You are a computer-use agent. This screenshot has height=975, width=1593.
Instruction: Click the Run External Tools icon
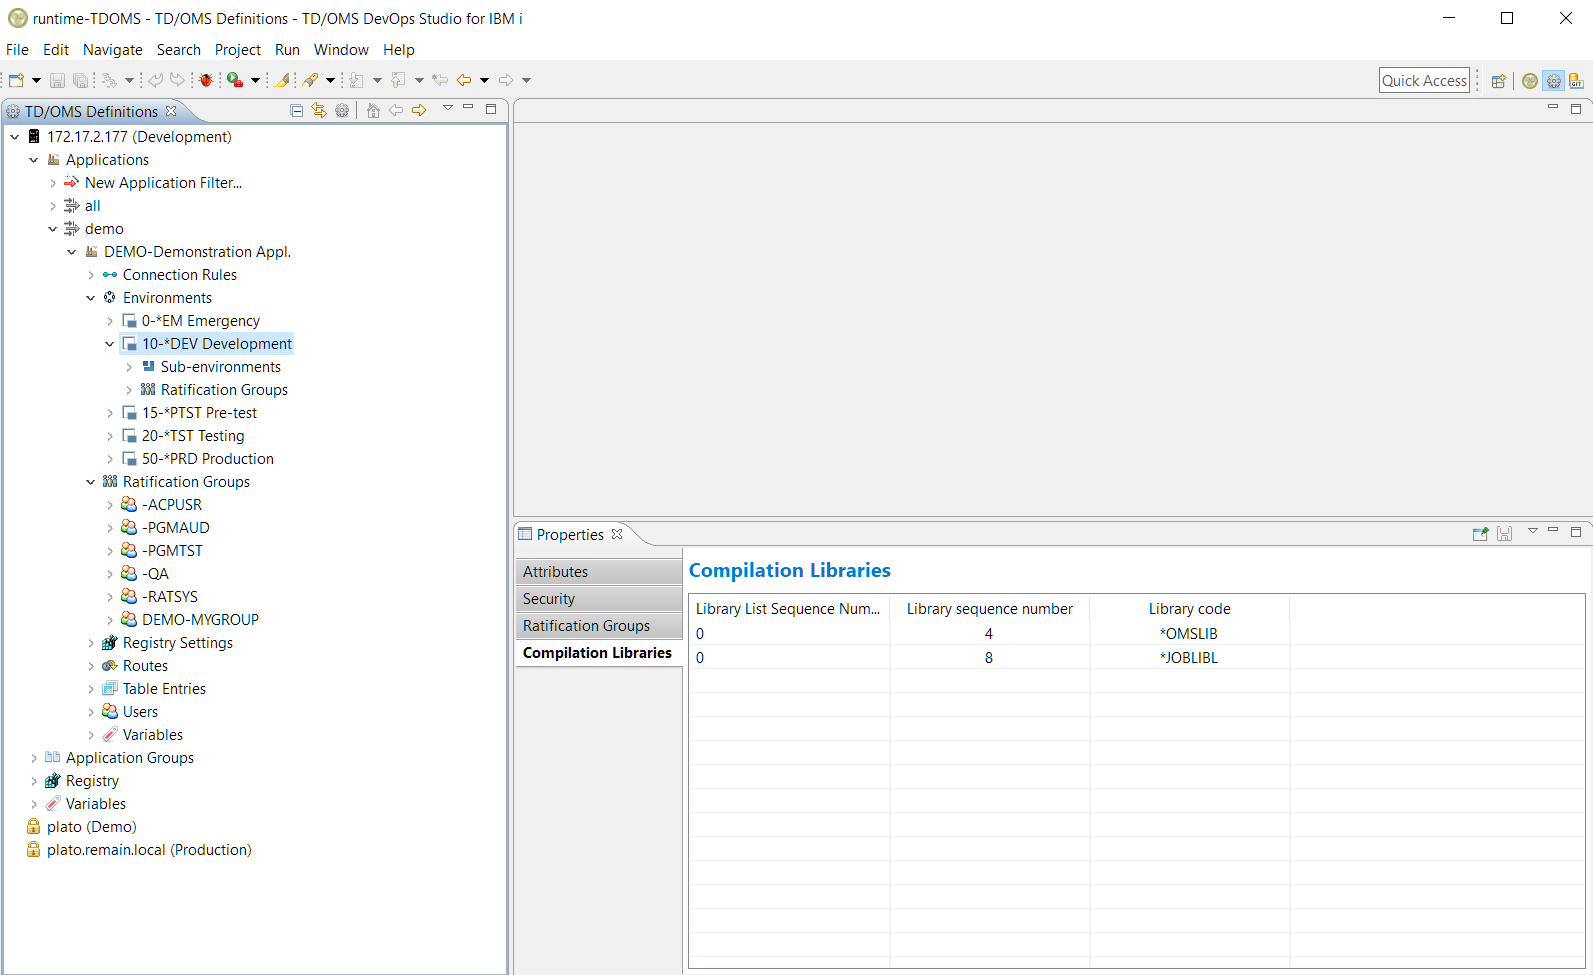point(235,80)
